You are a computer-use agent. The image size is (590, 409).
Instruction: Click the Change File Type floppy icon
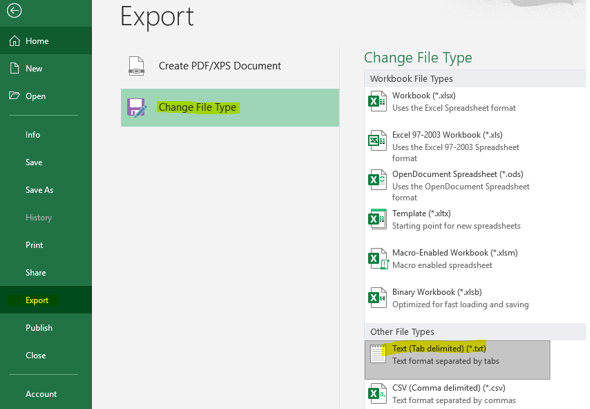point(137,108)
